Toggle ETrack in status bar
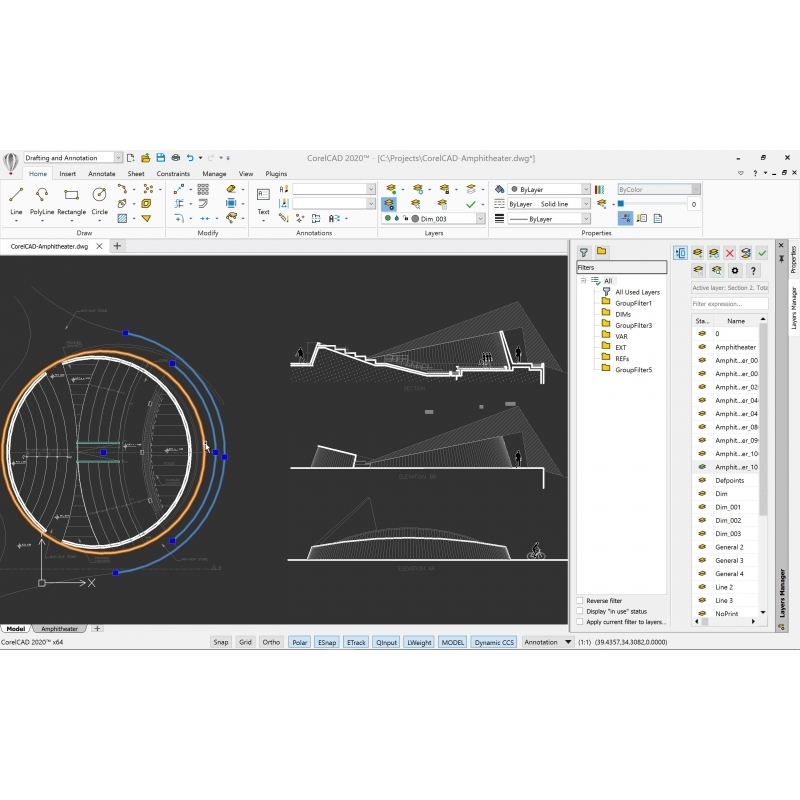Viewport: 800px width, 800px height. pyautogui.click(x=356, y=642)
